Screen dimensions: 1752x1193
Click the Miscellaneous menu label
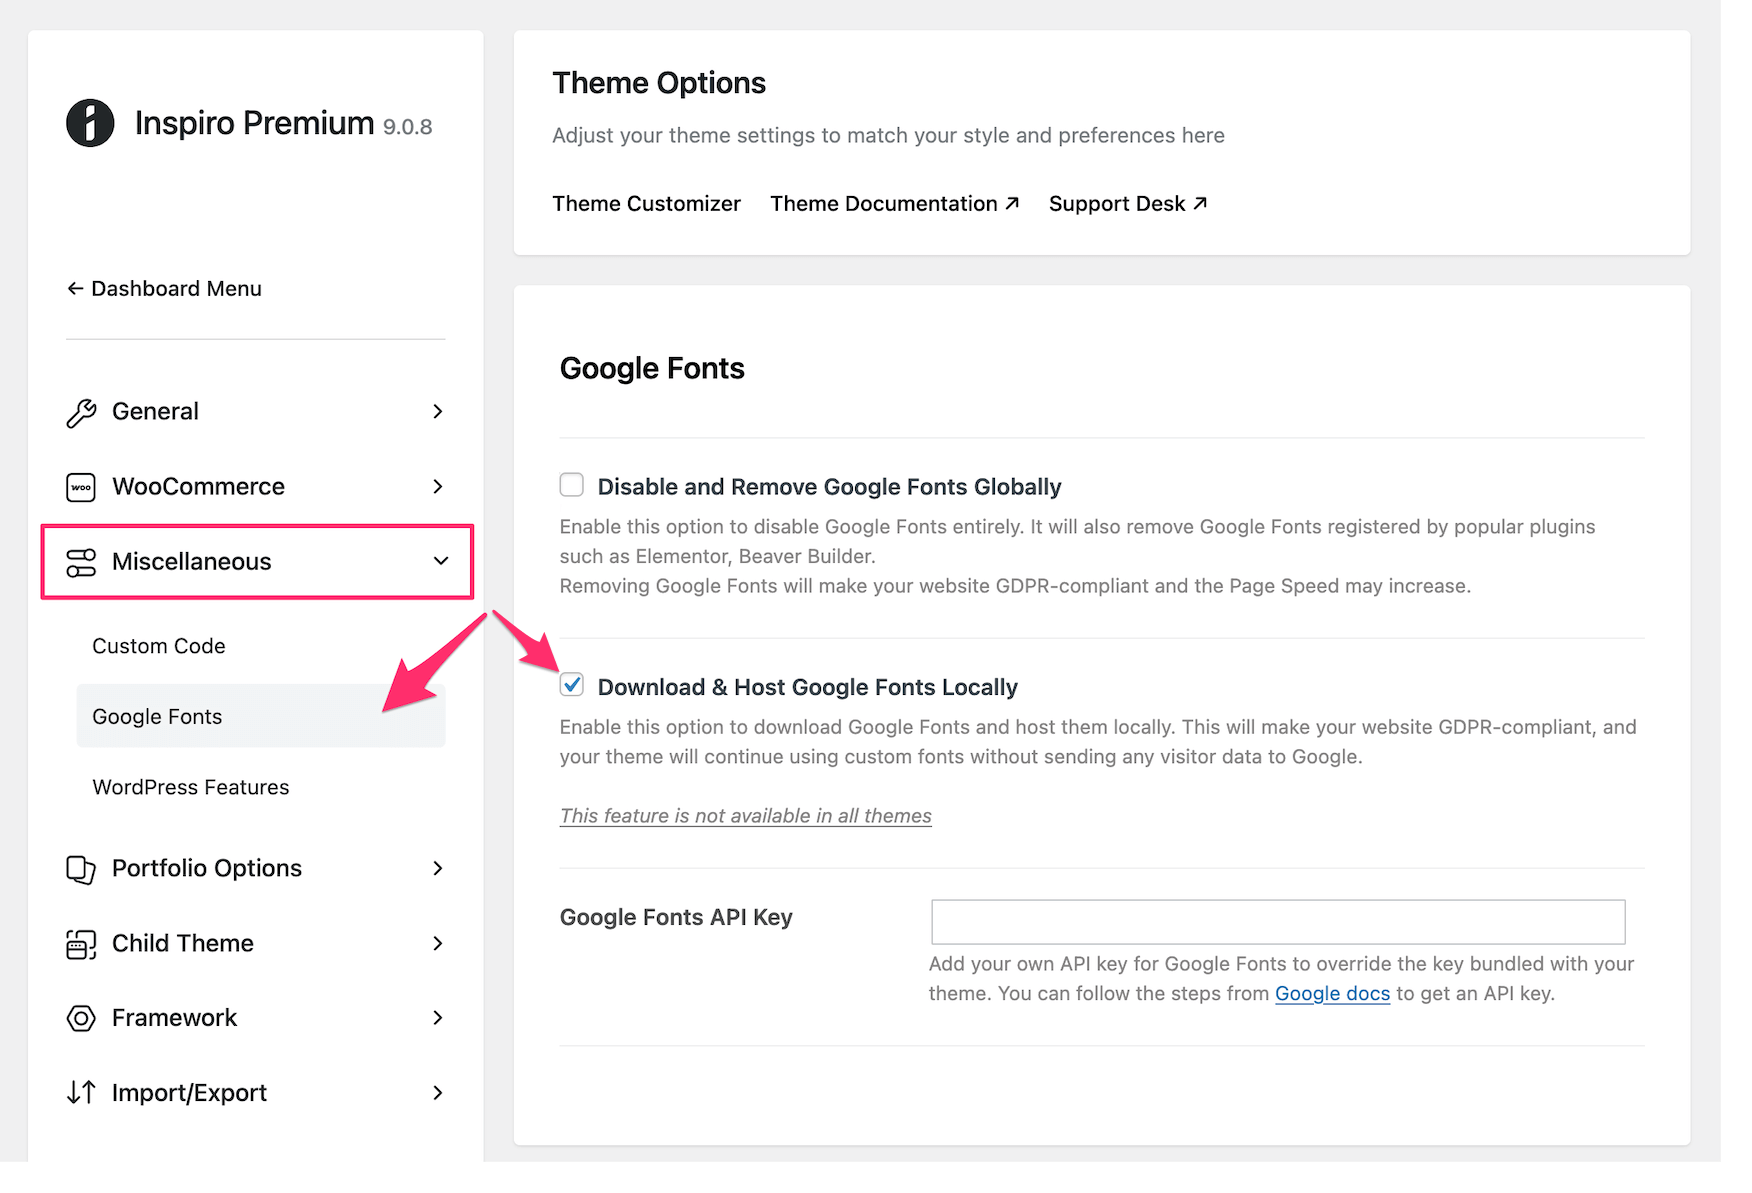[192, 562]
